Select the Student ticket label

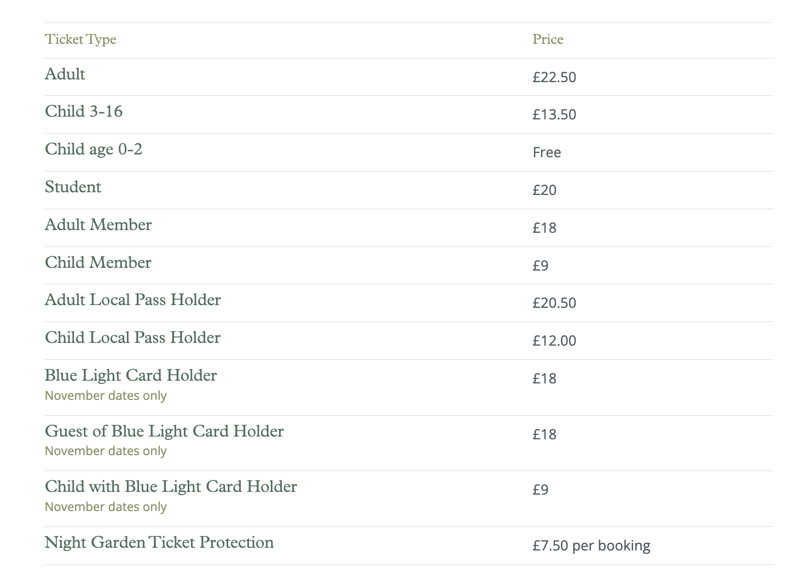[x=73, y=187]
